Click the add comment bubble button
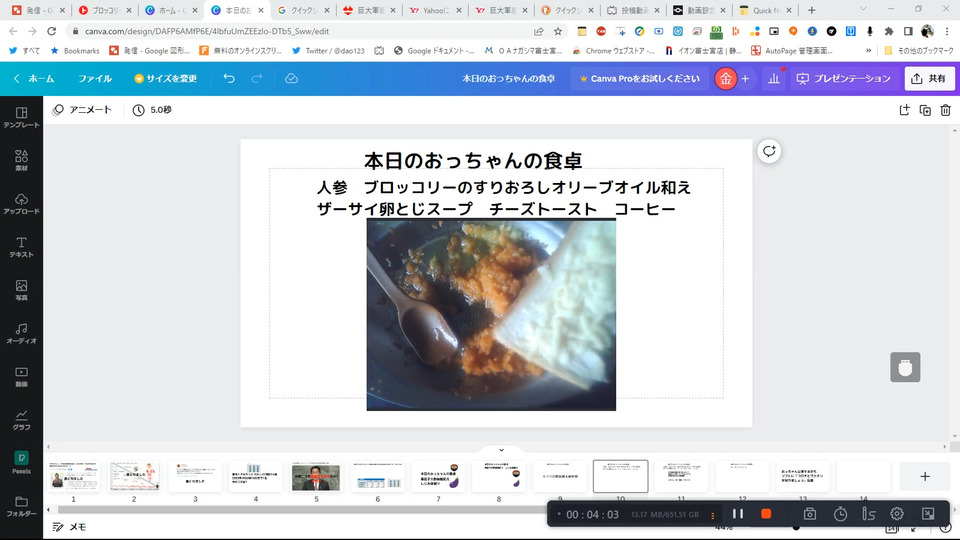Image resolution: width=960 pixels, height=540 pixels. tap(769, 151)
